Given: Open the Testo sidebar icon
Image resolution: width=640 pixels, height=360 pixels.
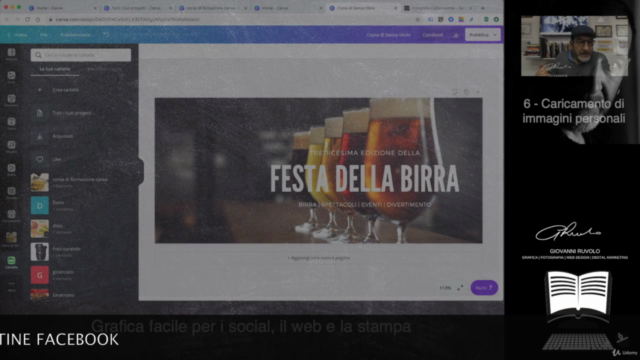Looking at the screenshot, I should [11, 123].
